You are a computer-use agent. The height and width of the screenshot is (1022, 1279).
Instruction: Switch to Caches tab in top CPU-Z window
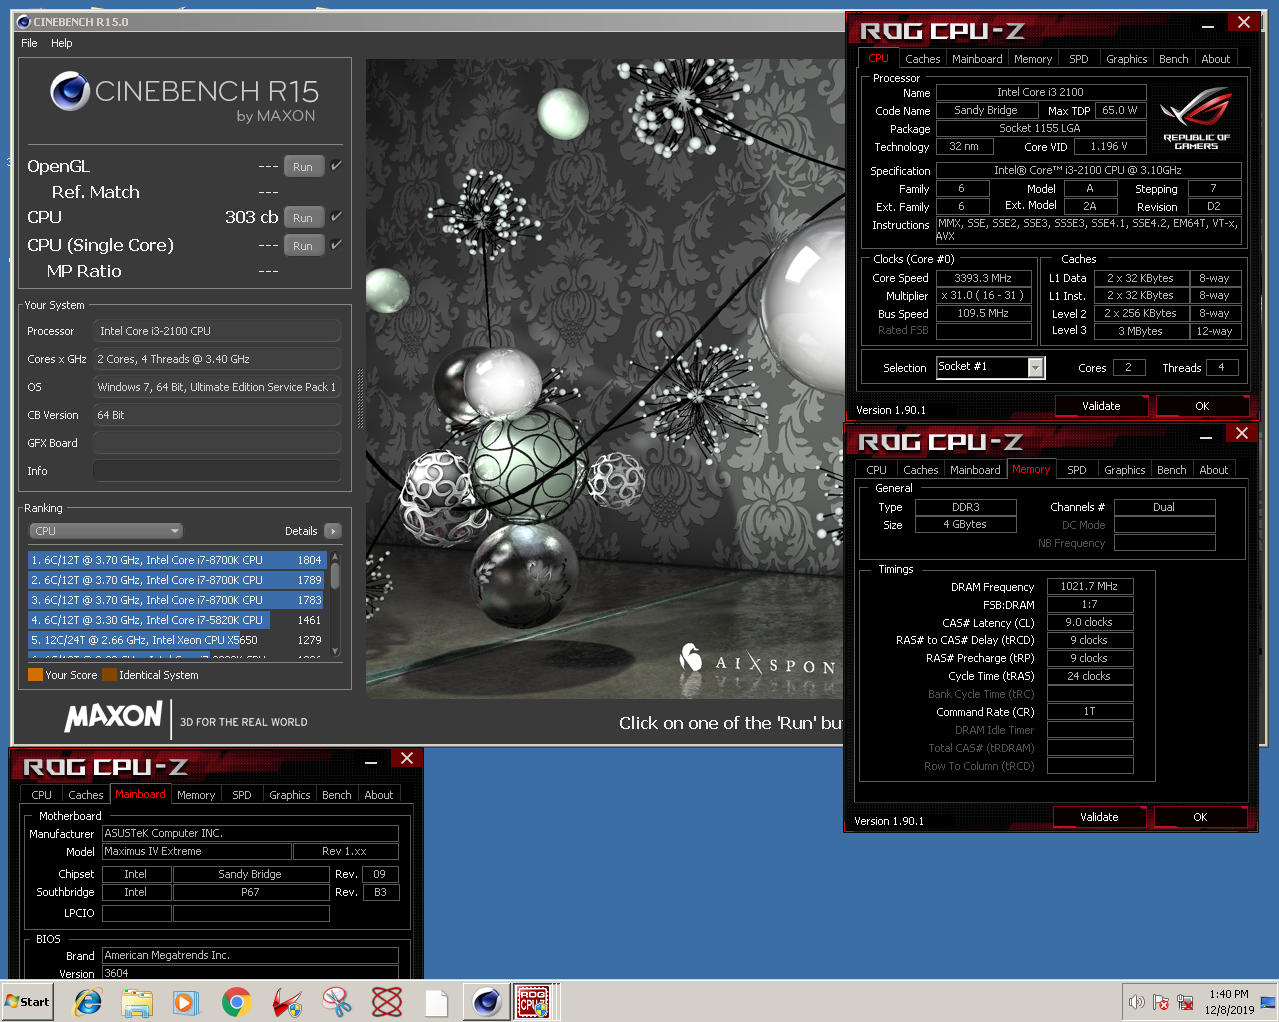tap(922, 59)
